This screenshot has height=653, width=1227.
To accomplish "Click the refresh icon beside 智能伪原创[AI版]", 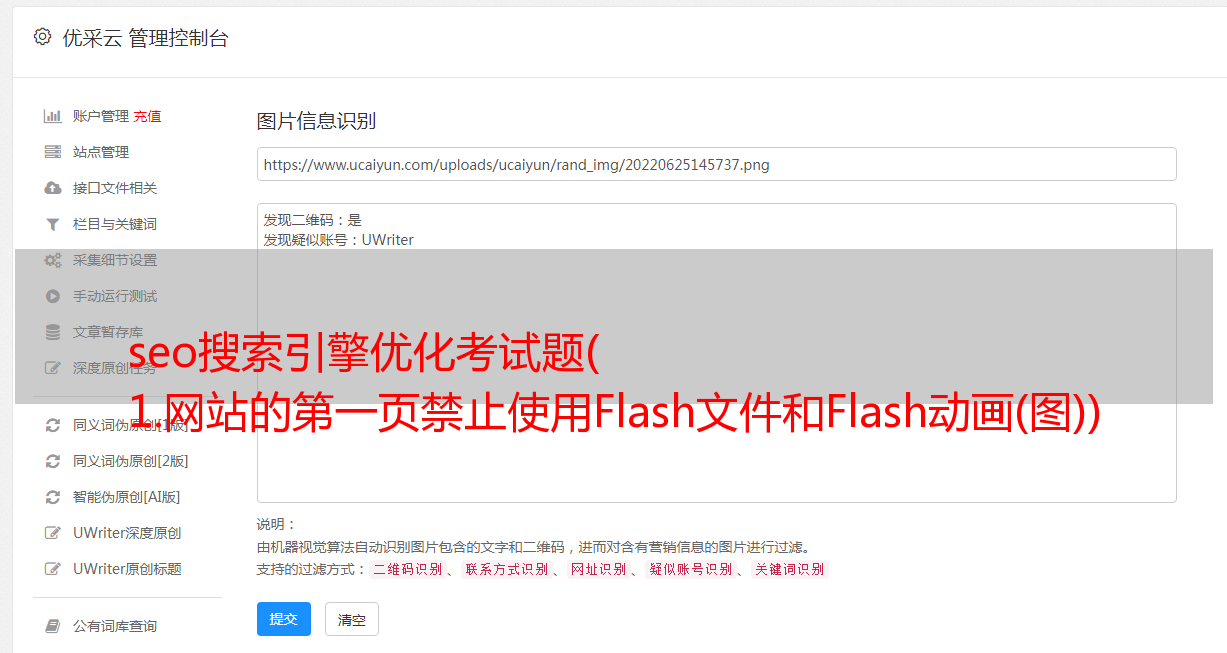I will click(x=53, y=497).
